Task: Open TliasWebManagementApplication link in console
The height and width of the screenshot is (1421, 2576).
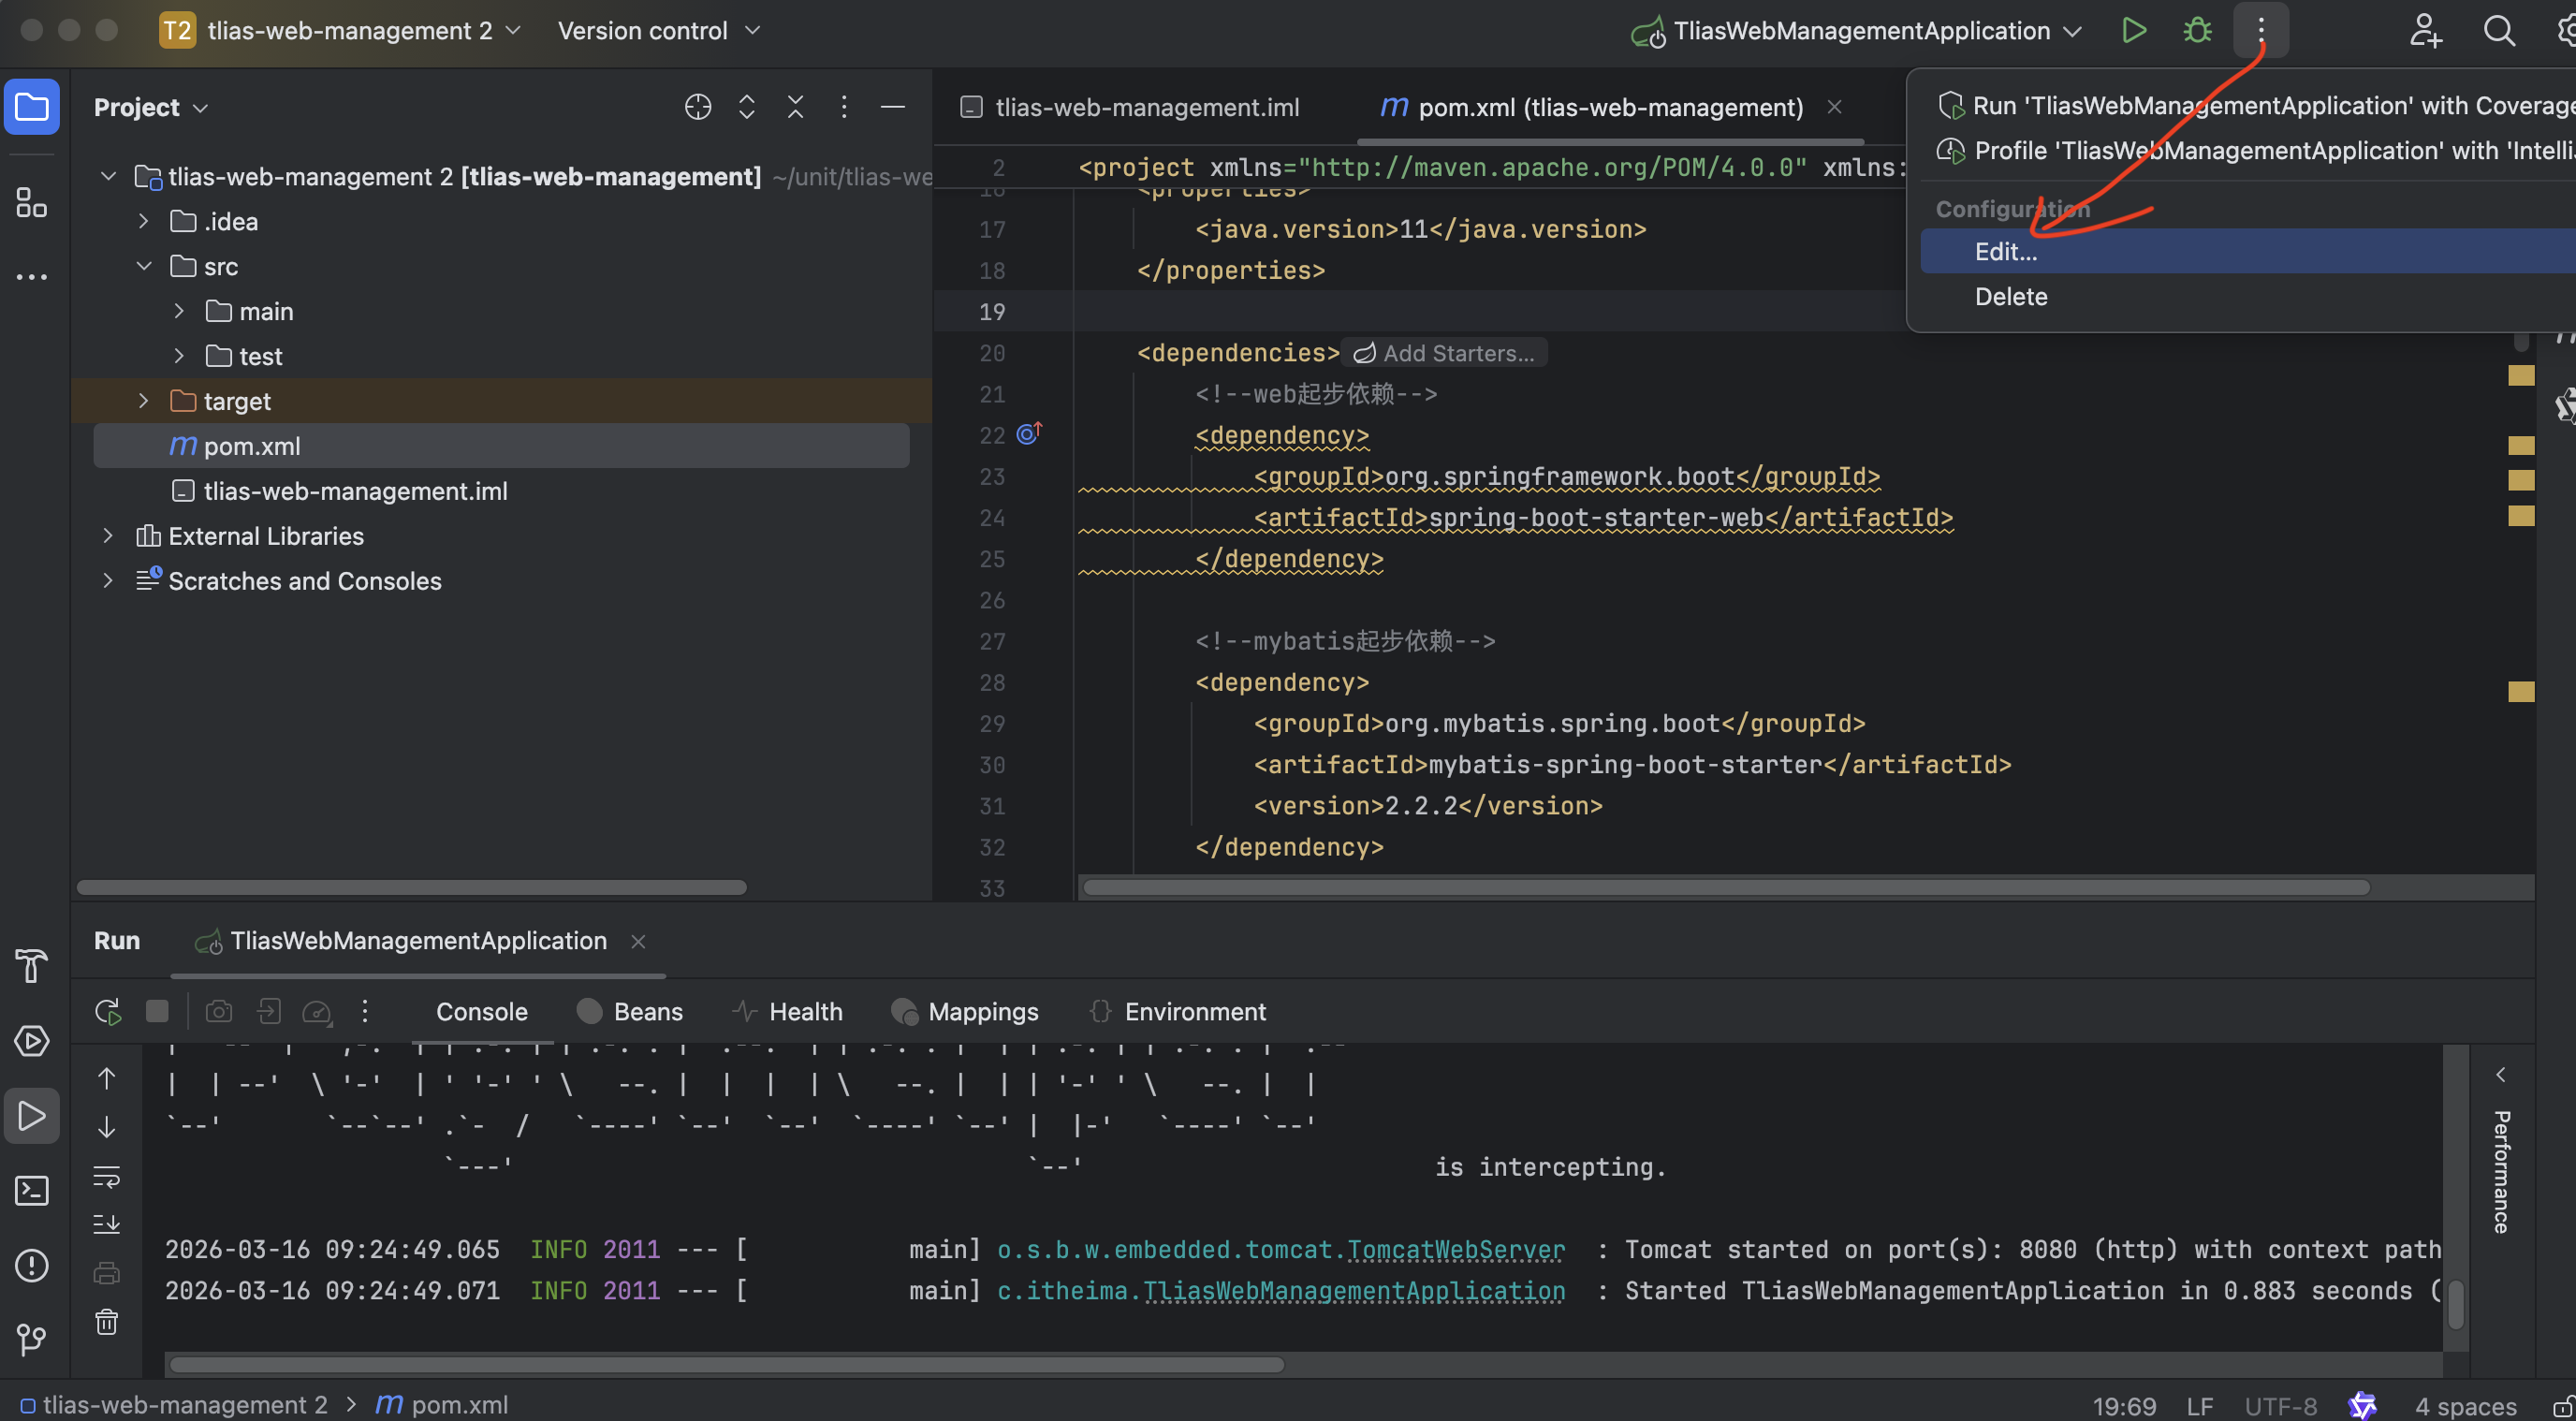Action: (1354, 1290)
